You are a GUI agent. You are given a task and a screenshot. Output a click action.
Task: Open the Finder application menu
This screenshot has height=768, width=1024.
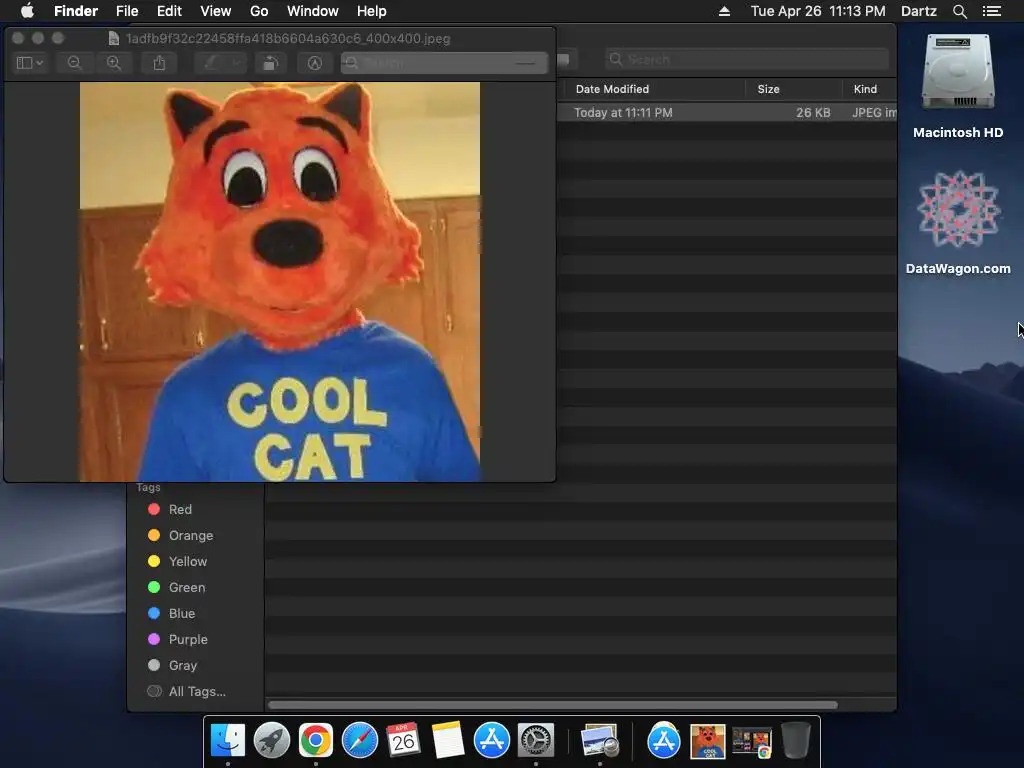(76, 11)
